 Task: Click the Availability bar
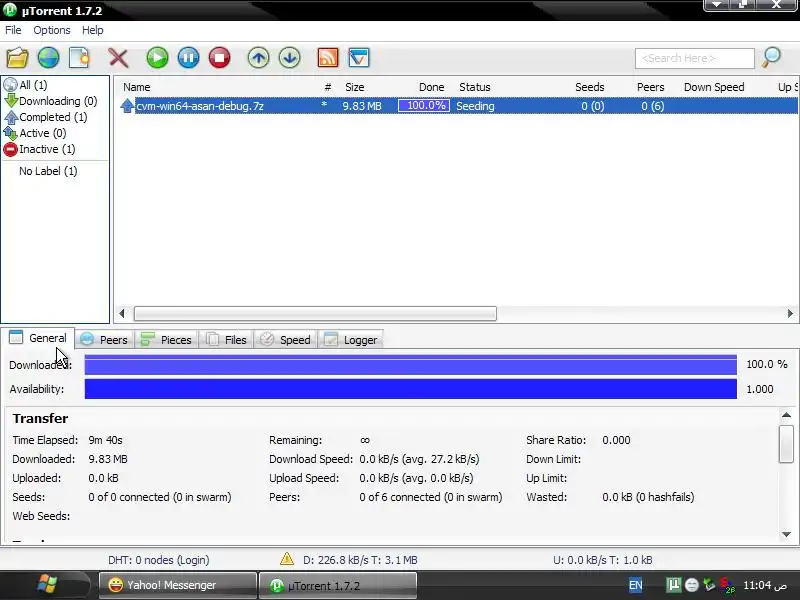pos(411,389)
